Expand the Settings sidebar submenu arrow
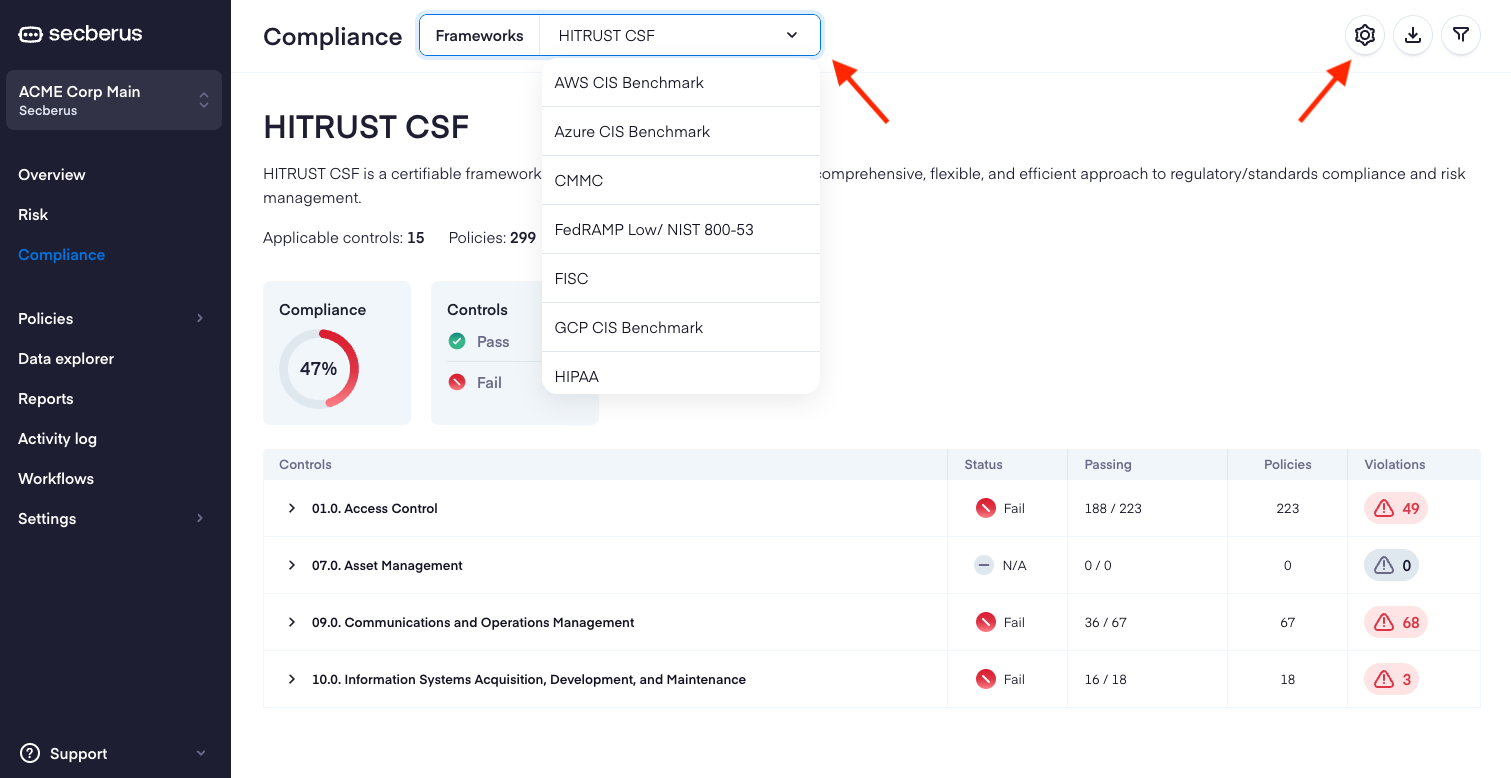 click(x=200, y=518)
